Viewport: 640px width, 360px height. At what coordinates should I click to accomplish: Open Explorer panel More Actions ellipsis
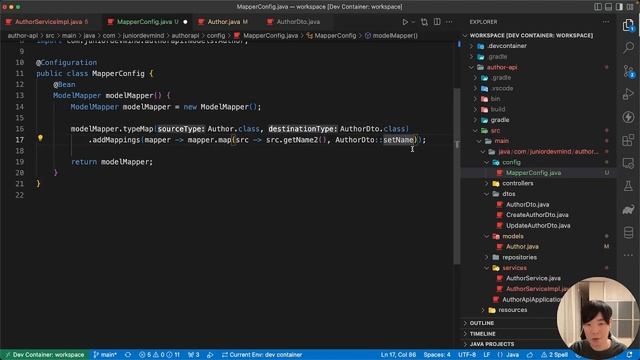click(x=606, y=22)
